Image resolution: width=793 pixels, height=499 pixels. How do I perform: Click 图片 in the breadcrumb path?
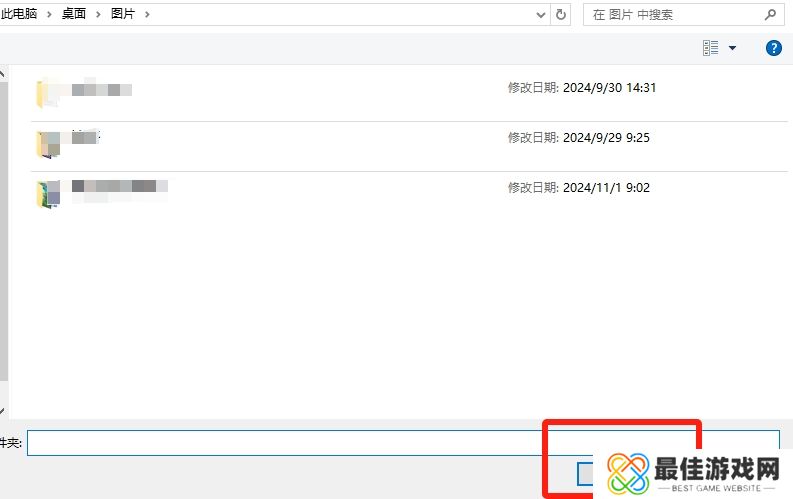tap(123, 15)
